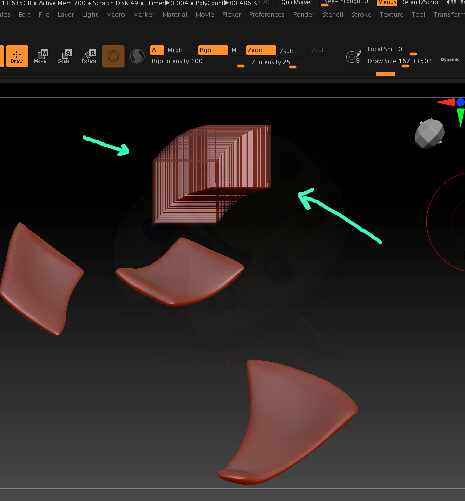This screenshot has width=465, height=501.
Task: Select the Rotate transform tool
Action: [89, 56]
